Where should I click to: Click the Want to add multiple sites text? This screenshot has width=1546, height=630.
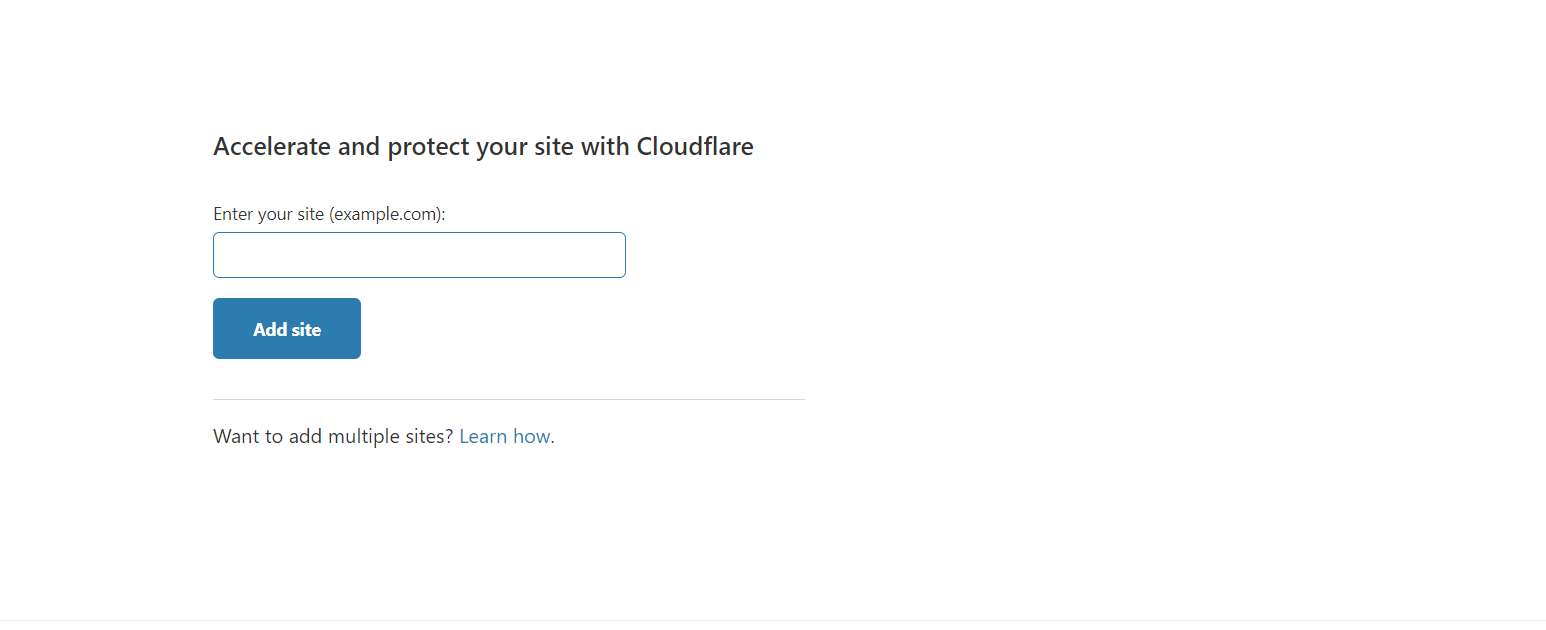tap(333, 437)
